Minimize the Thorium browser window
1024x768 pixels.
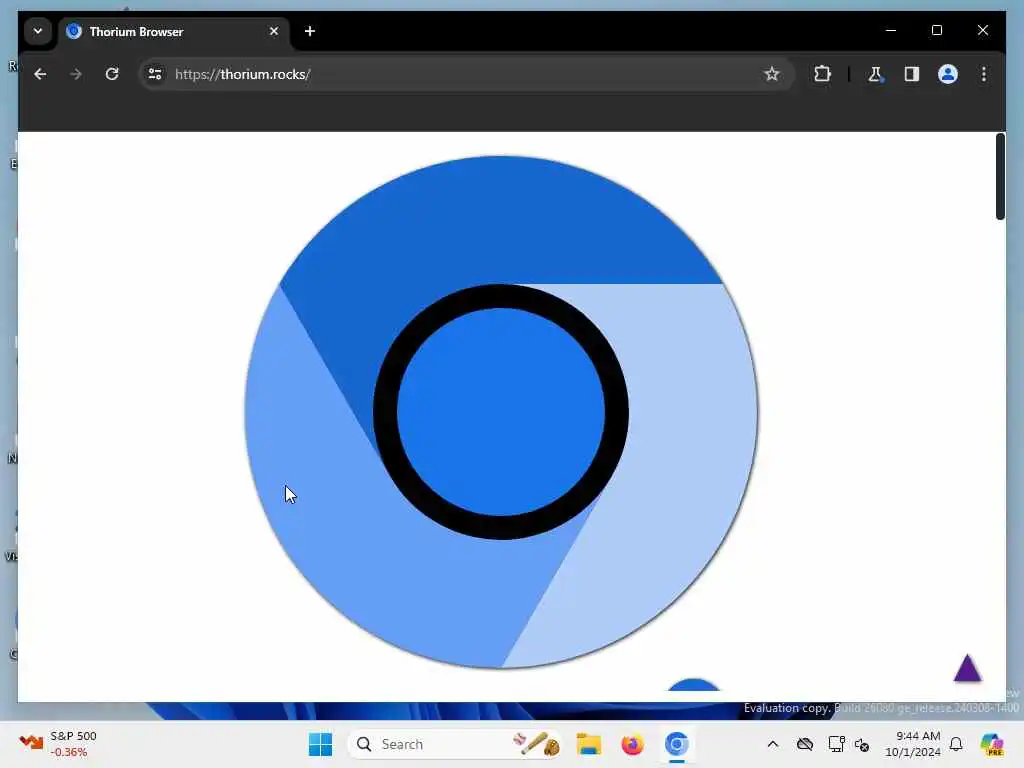[891, 31]
